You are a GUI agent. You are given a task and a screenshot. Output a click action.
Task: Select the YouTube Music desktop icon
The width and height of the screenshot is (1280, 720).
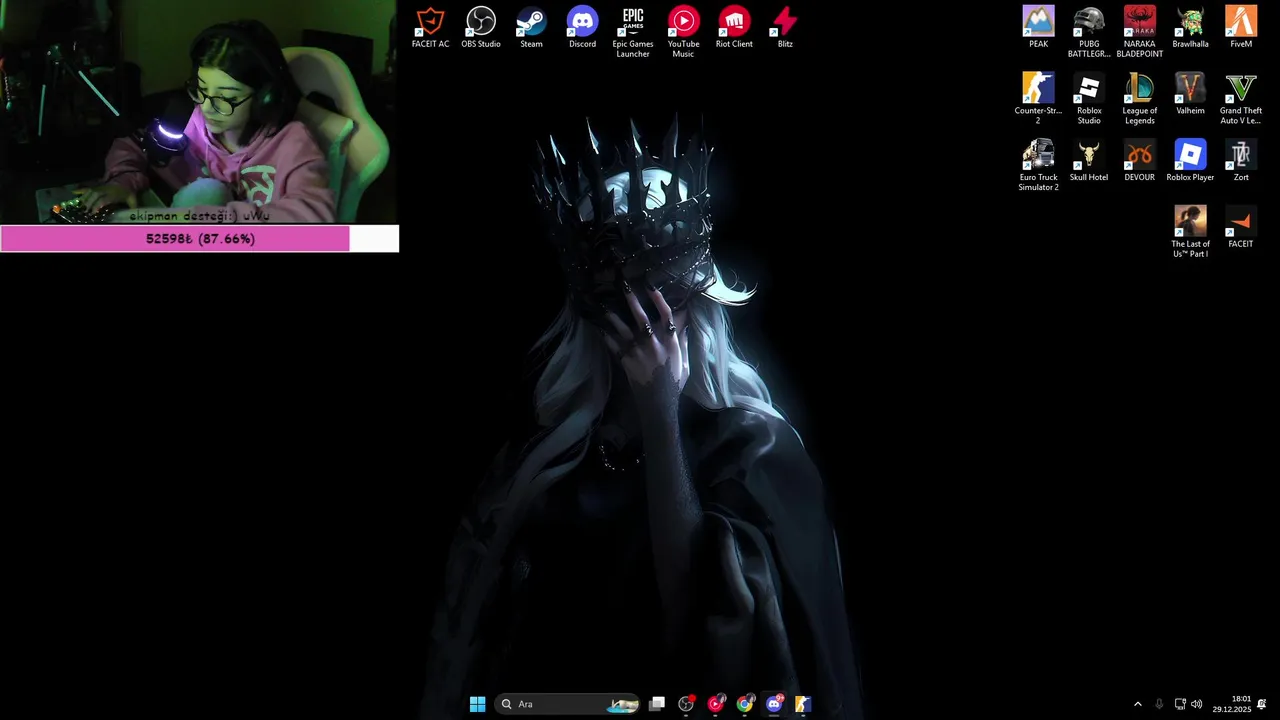point(684,32)
